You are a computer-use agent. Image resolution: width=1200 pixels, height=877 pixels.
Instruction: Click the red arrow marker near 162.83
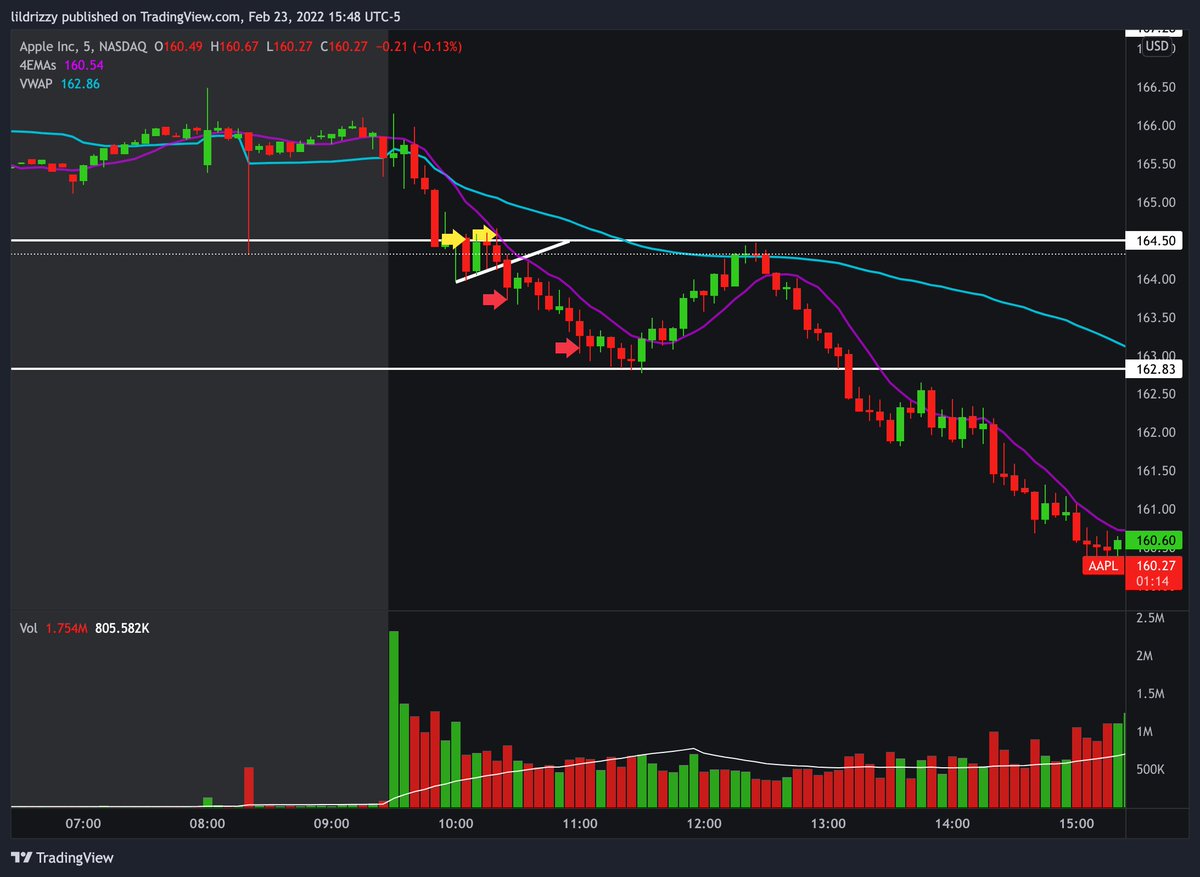click(567, 347)
